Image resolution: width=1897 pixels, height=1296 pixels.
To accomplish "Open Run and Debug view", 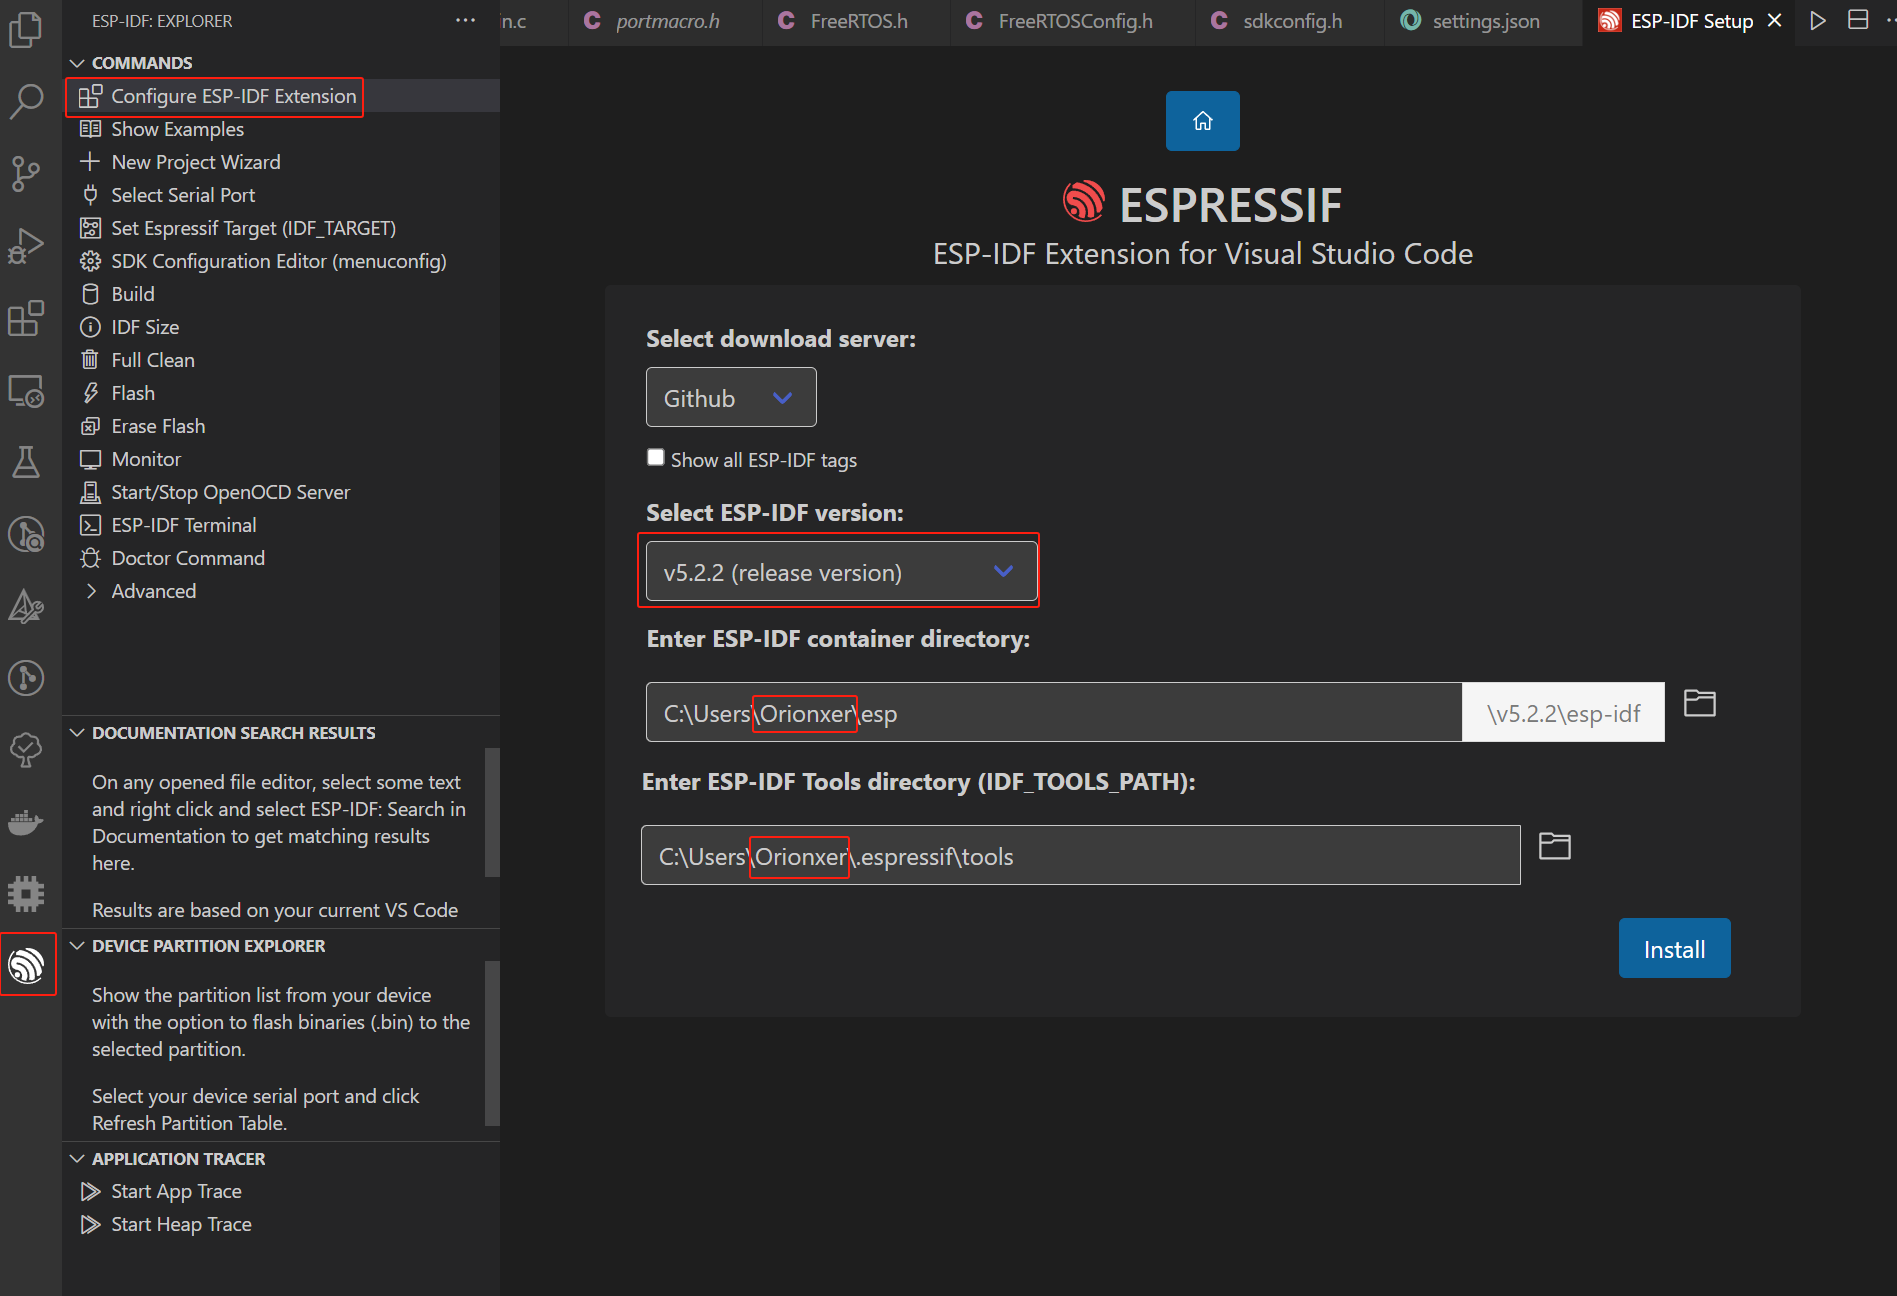I will coord(26,245).
